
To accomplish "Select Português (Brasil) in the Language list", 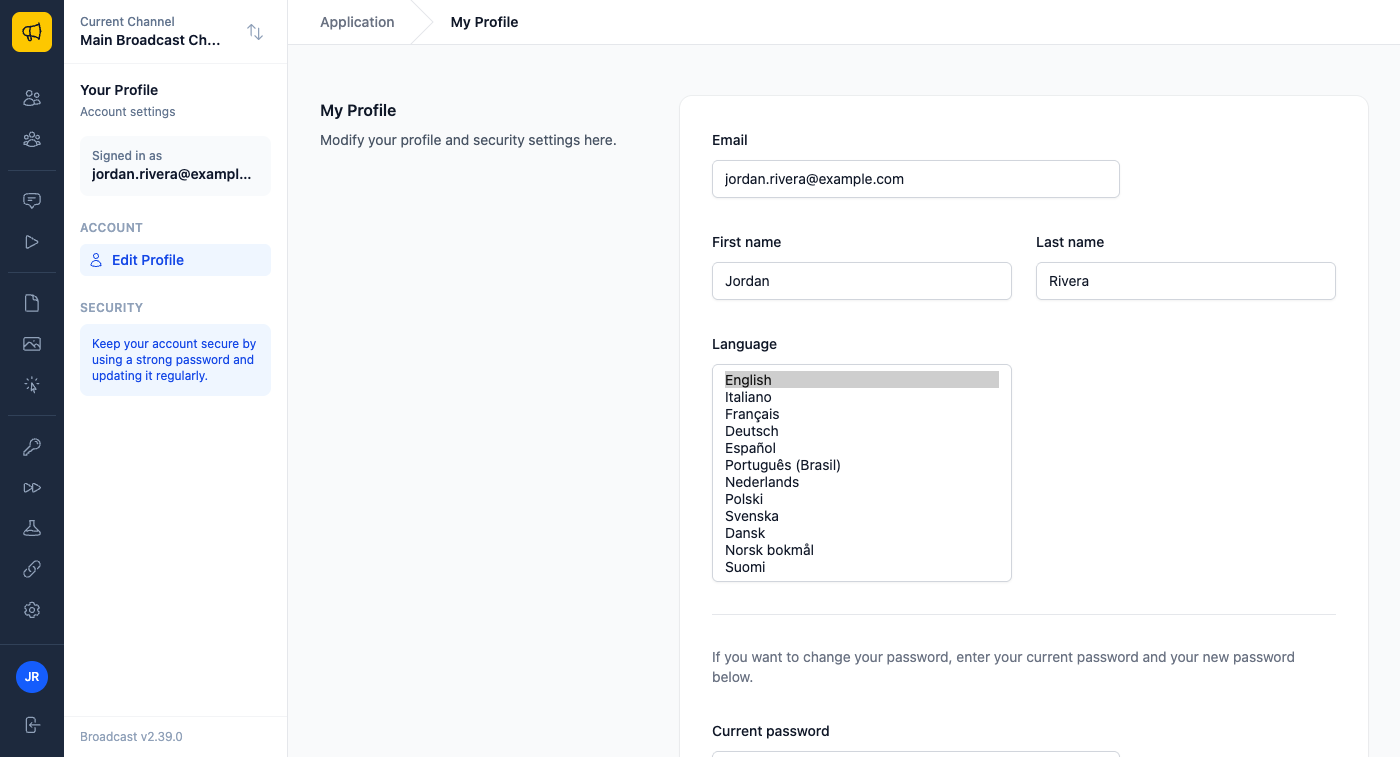I will click(x=862, y=465).
